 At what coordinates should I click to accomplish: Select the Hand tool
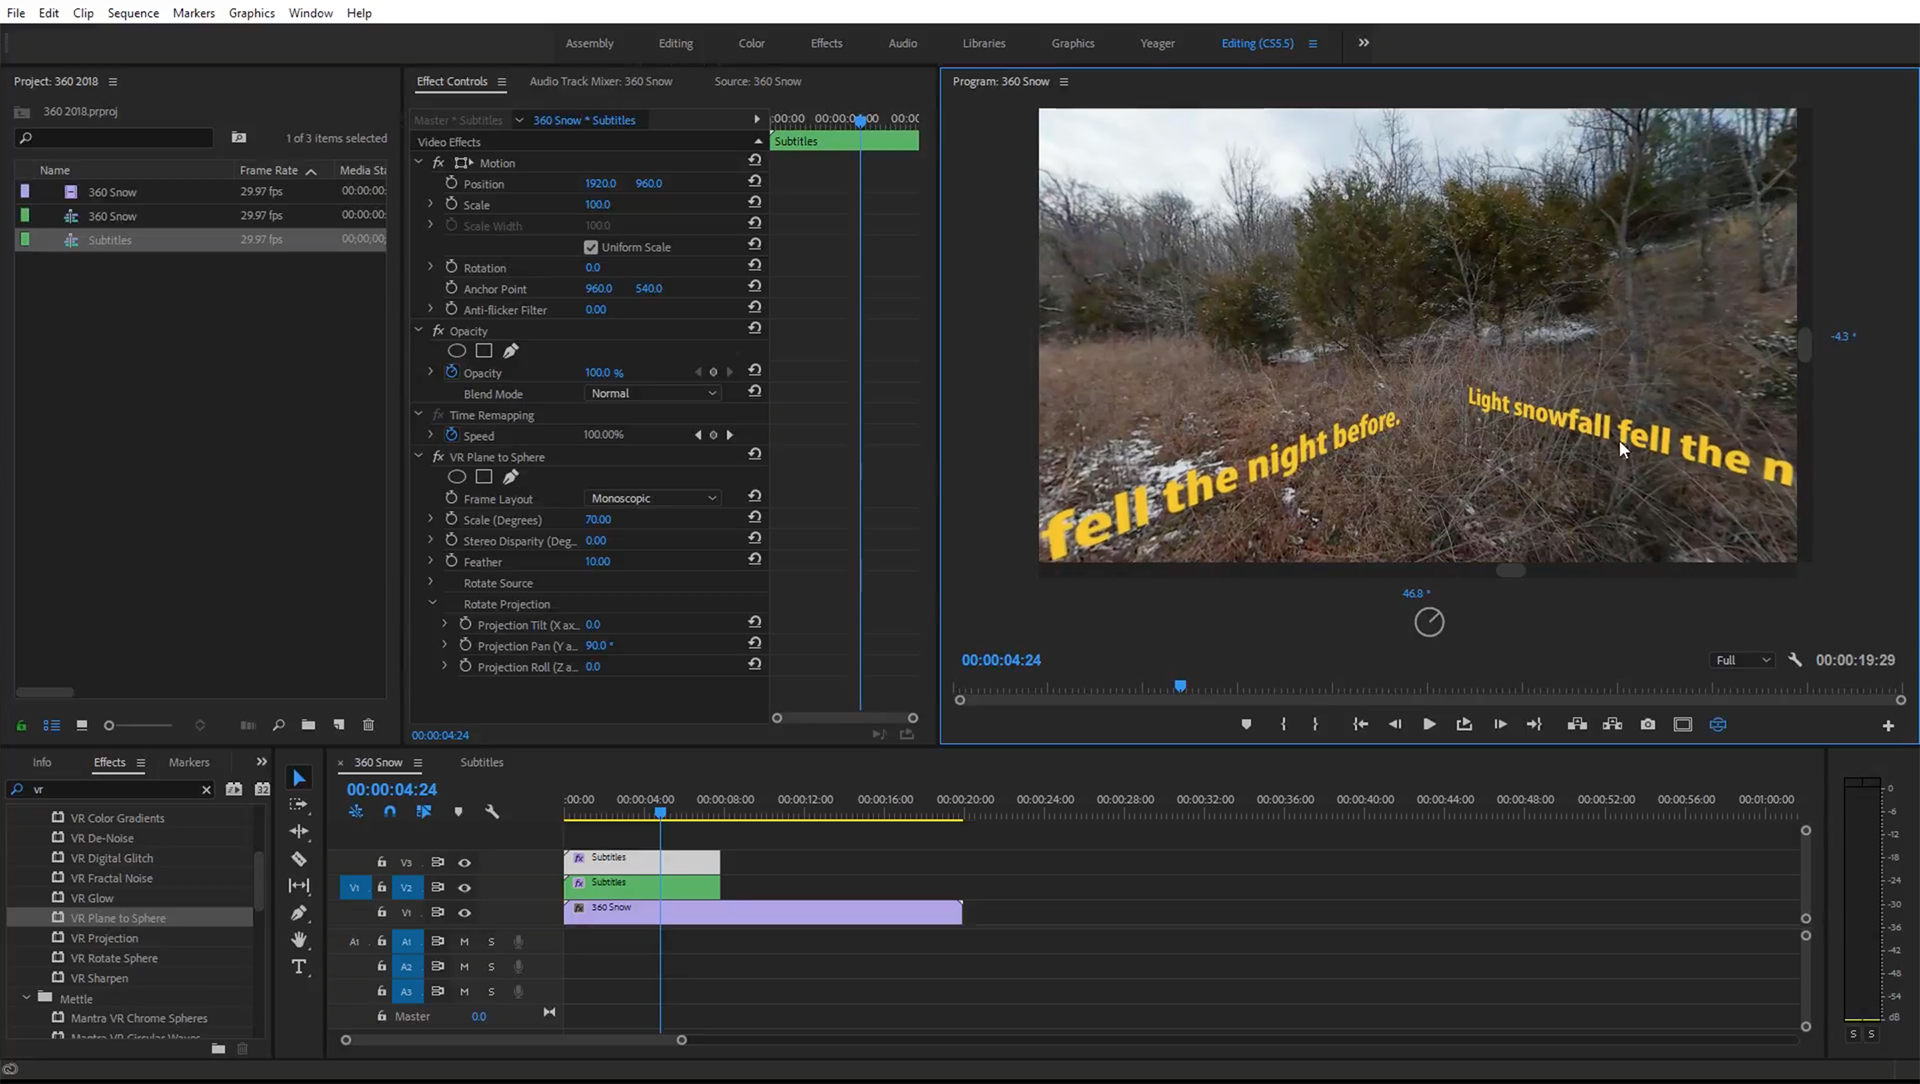click(299, 940)
